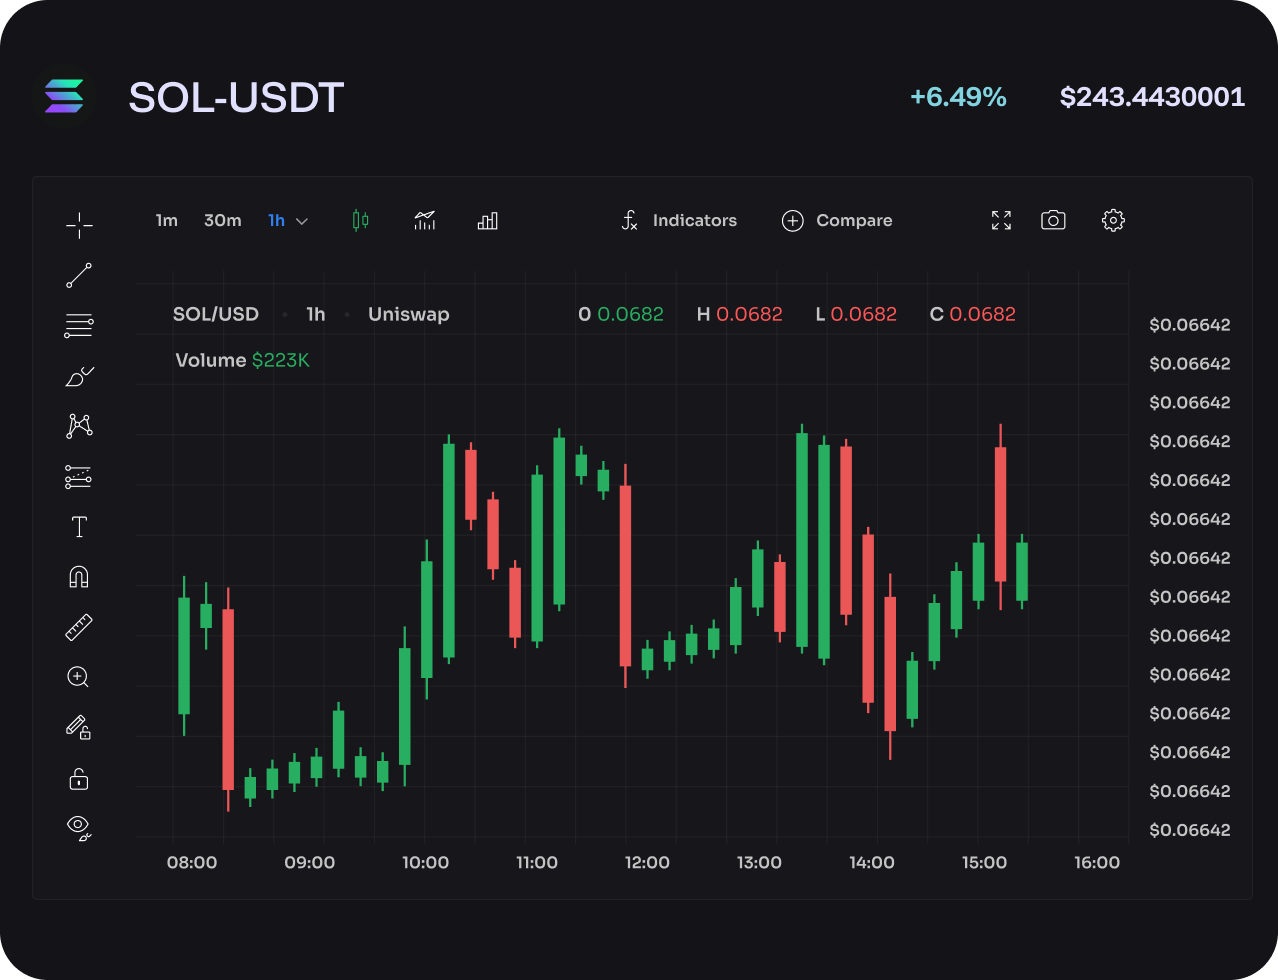This screenshot has height=980, width=1278.
Task: Click the zoom in magnifier icon
Action: (79, 677)
